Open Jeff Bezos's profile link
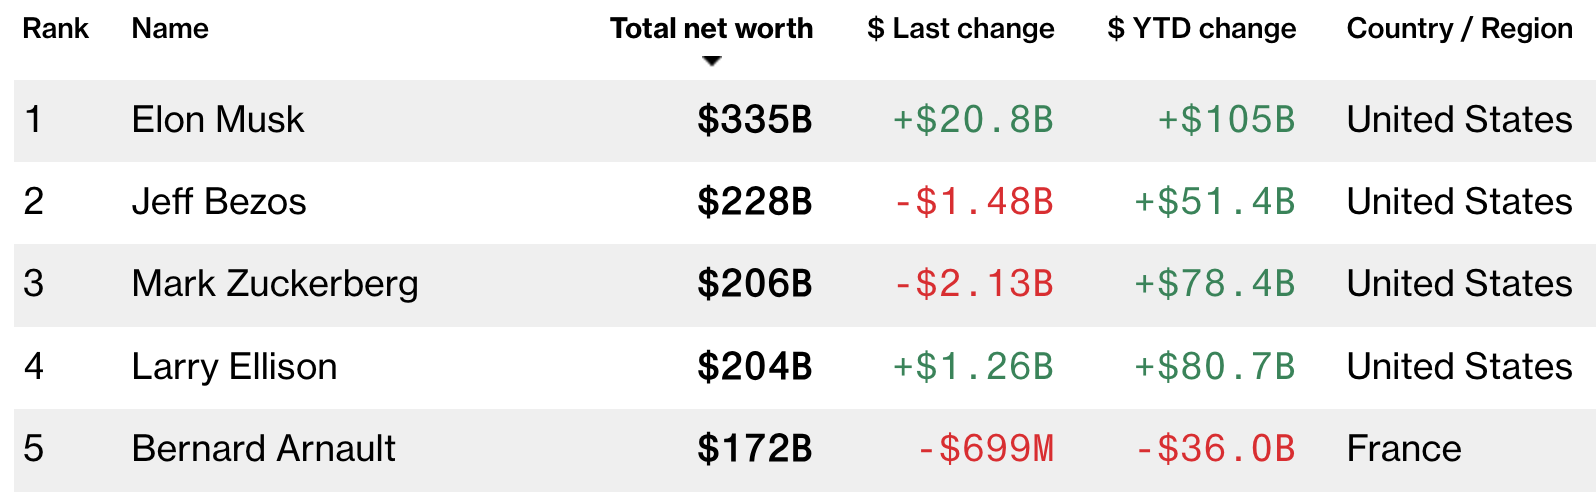1596x496 pixels. coord(219,202)
